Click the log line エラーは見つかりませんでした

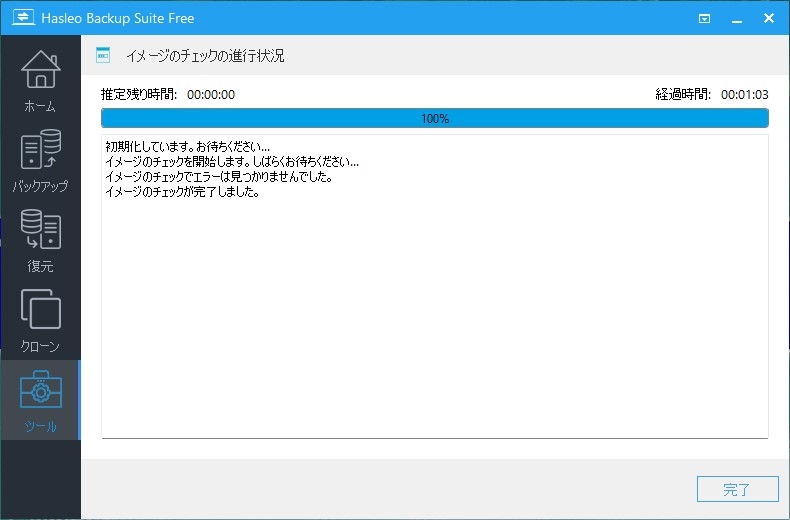219,177
